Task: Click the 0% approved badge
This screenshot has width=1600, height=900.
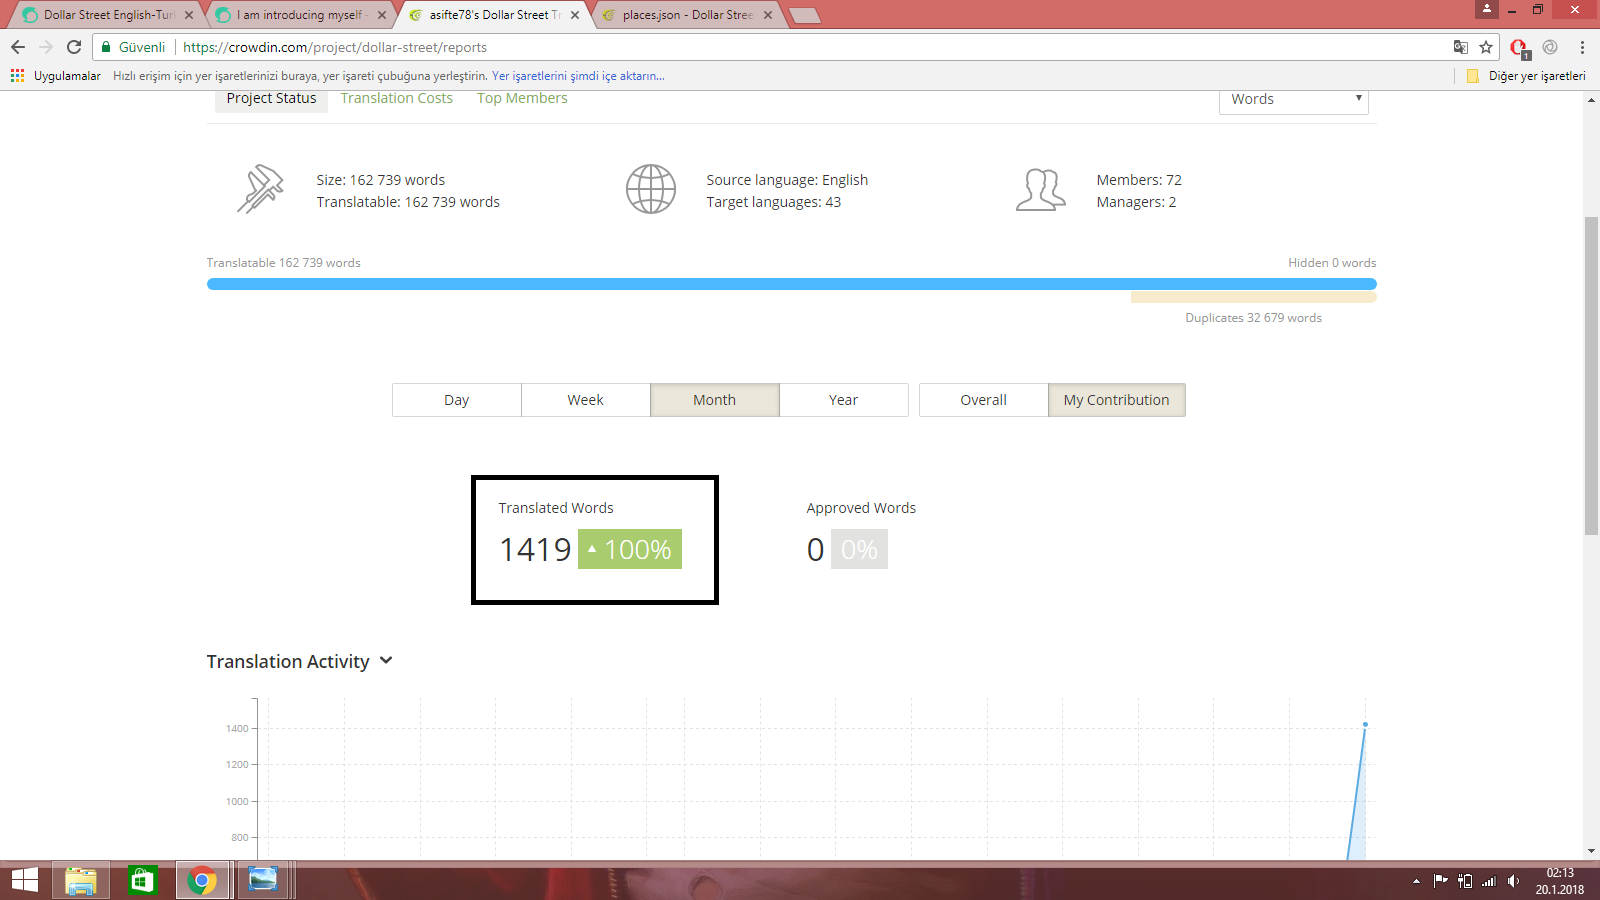Action: pos(859,549)
